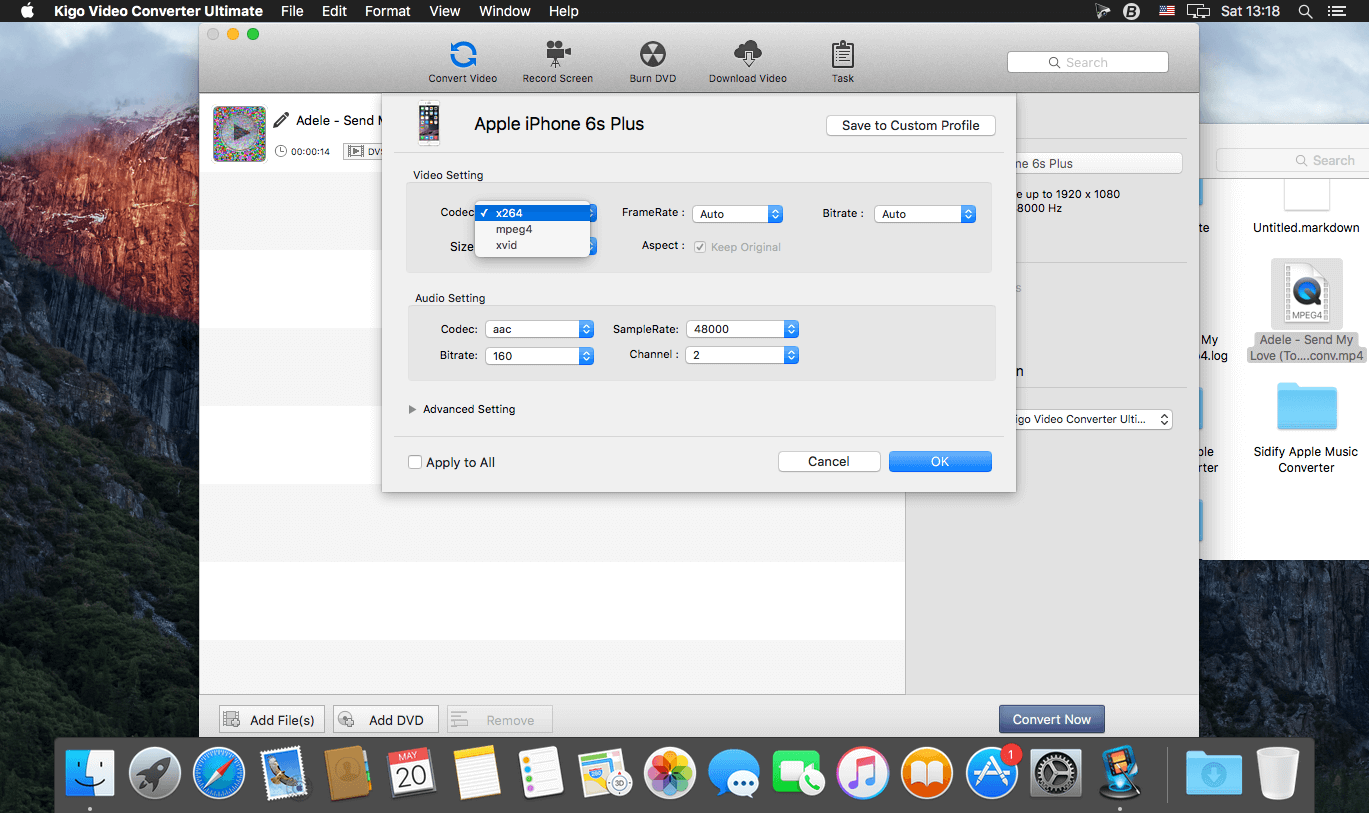Open Reminders in the dock
This screenshot has width=1369, height=813.
541,773
